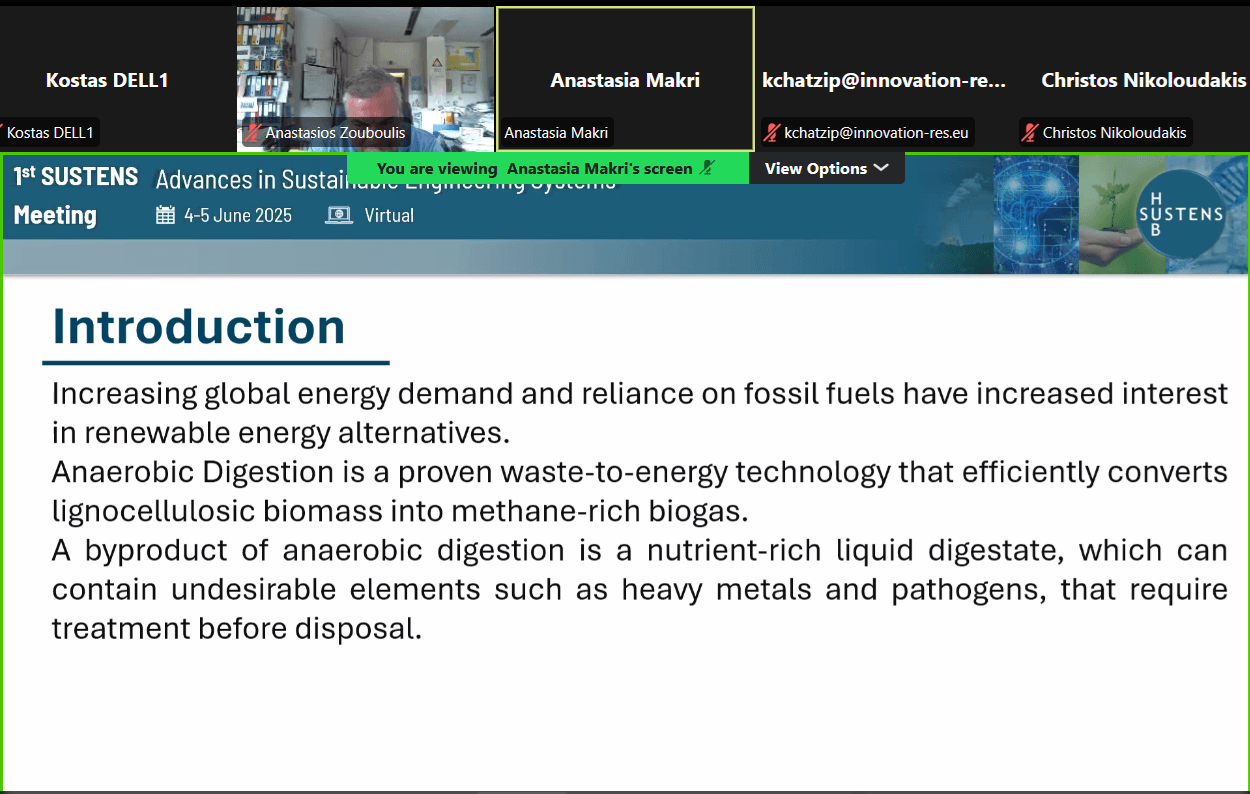
Task: Click muted mic icon beside Anastasios Zouboulis
Action: [x=254, y=132]
